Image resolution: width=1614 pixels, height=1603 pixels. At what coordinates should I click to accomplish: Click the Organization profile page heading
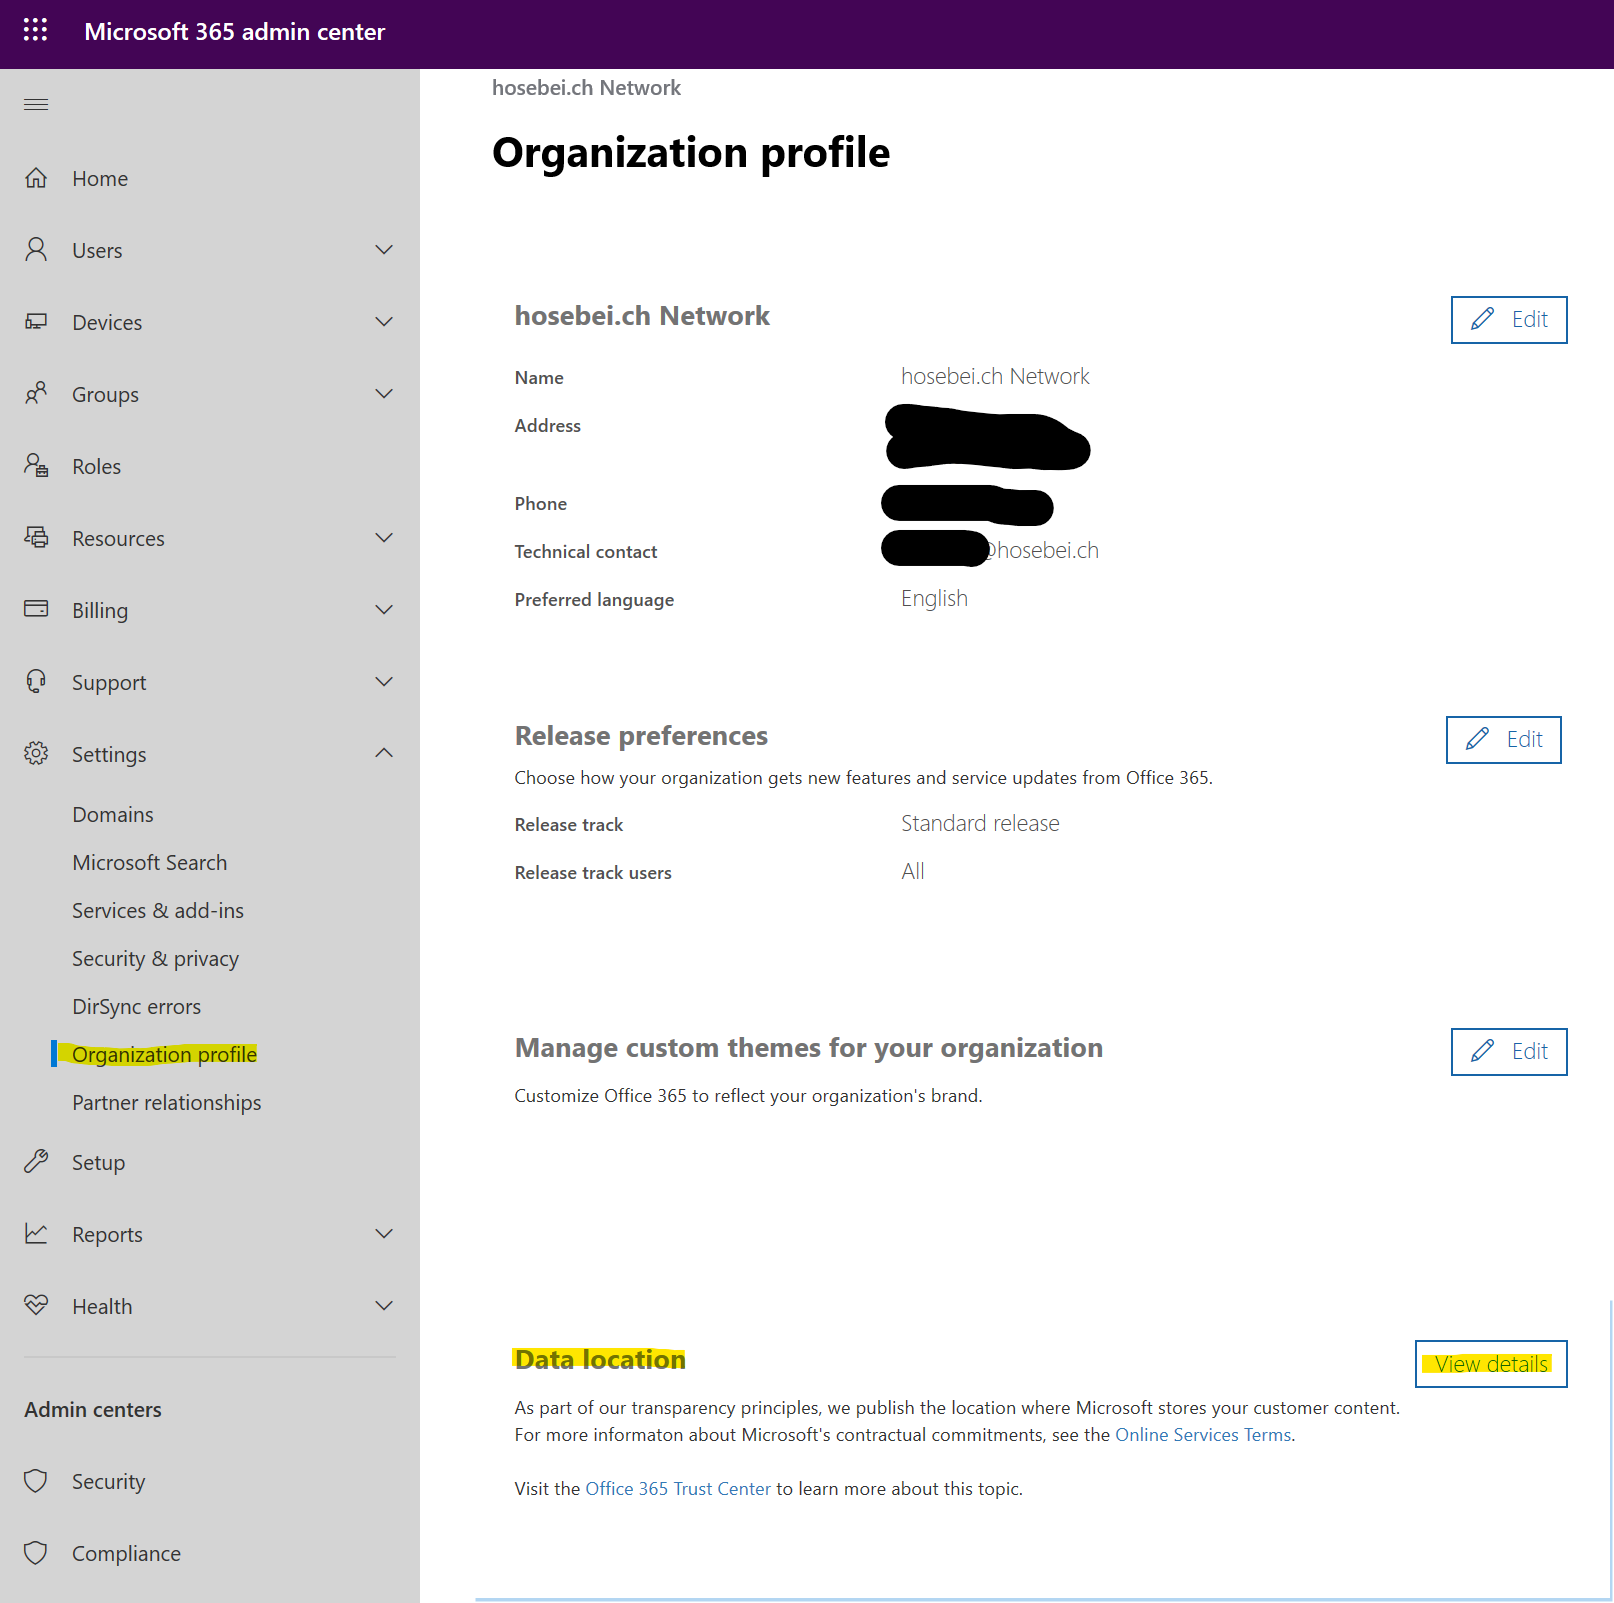pos(691,153)
